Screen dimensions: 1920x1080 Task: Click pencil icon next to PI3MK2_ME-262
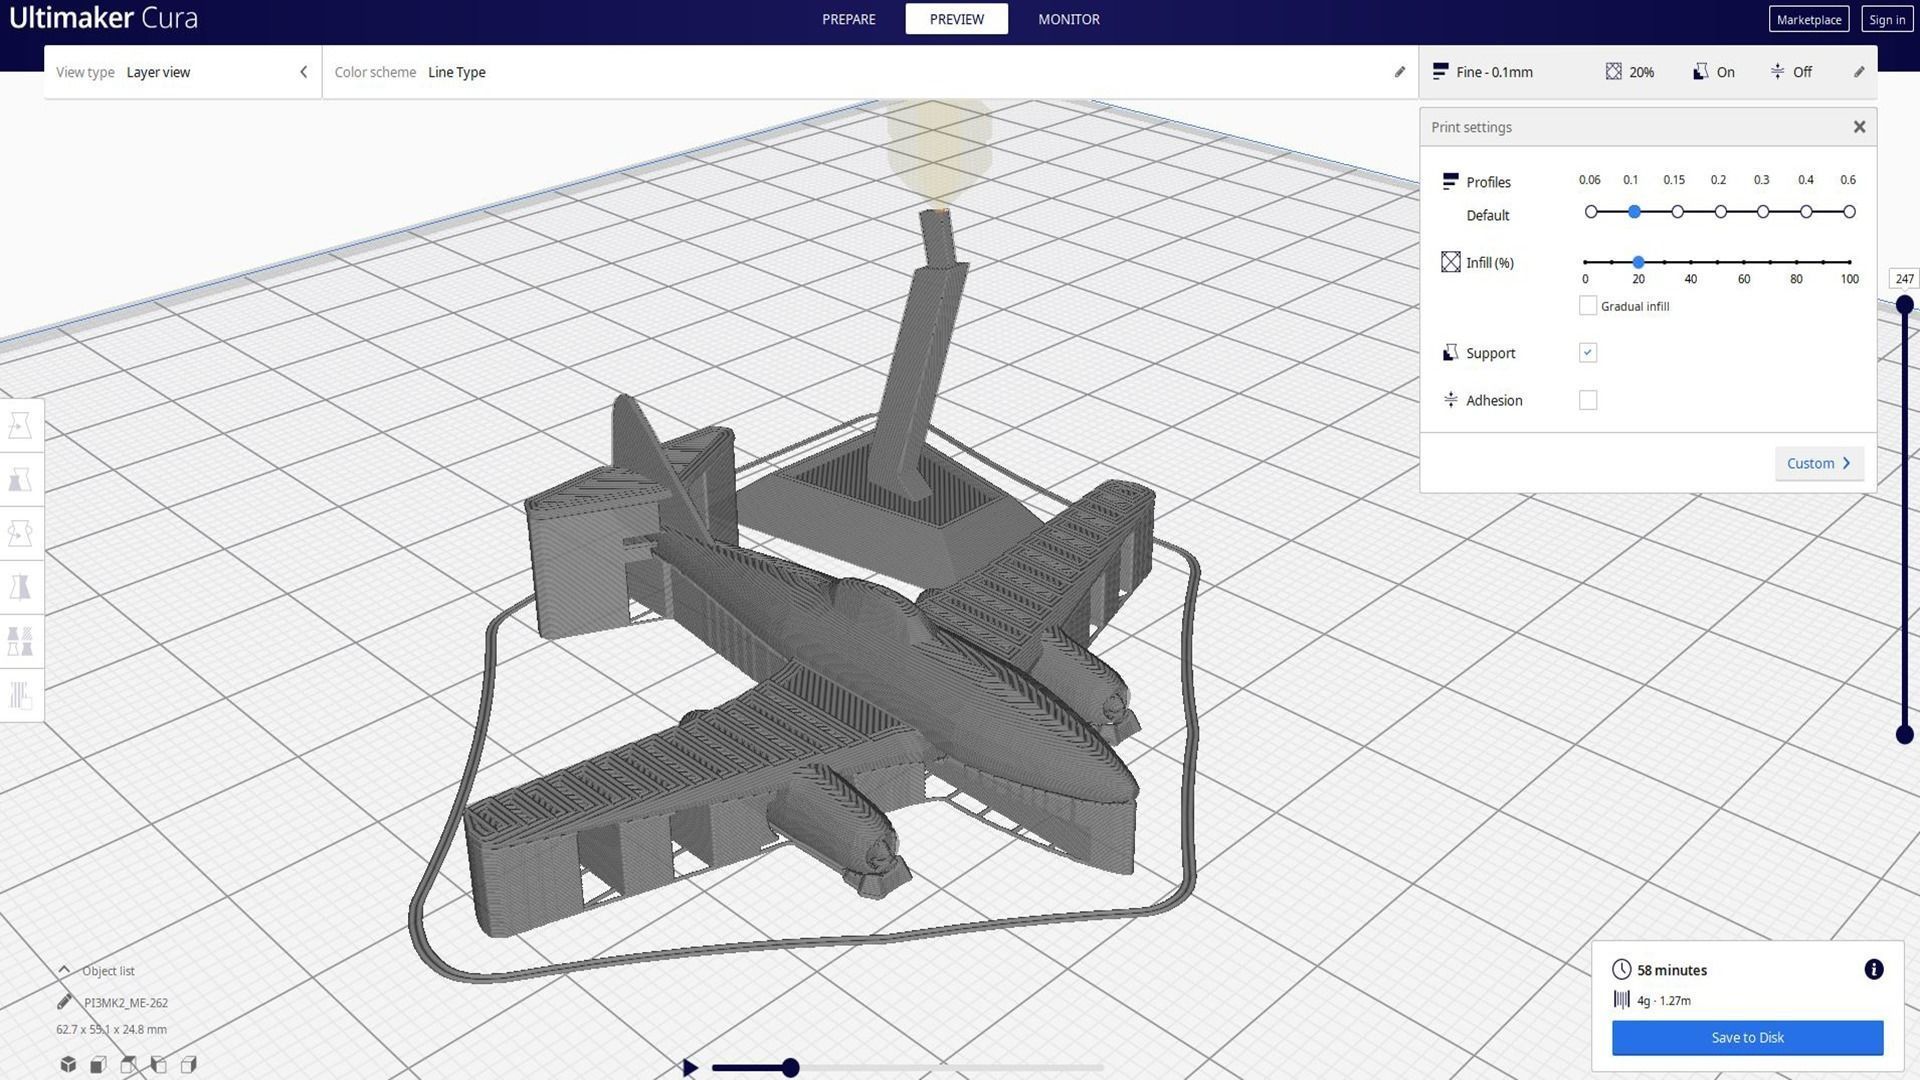click(65, 1002)
